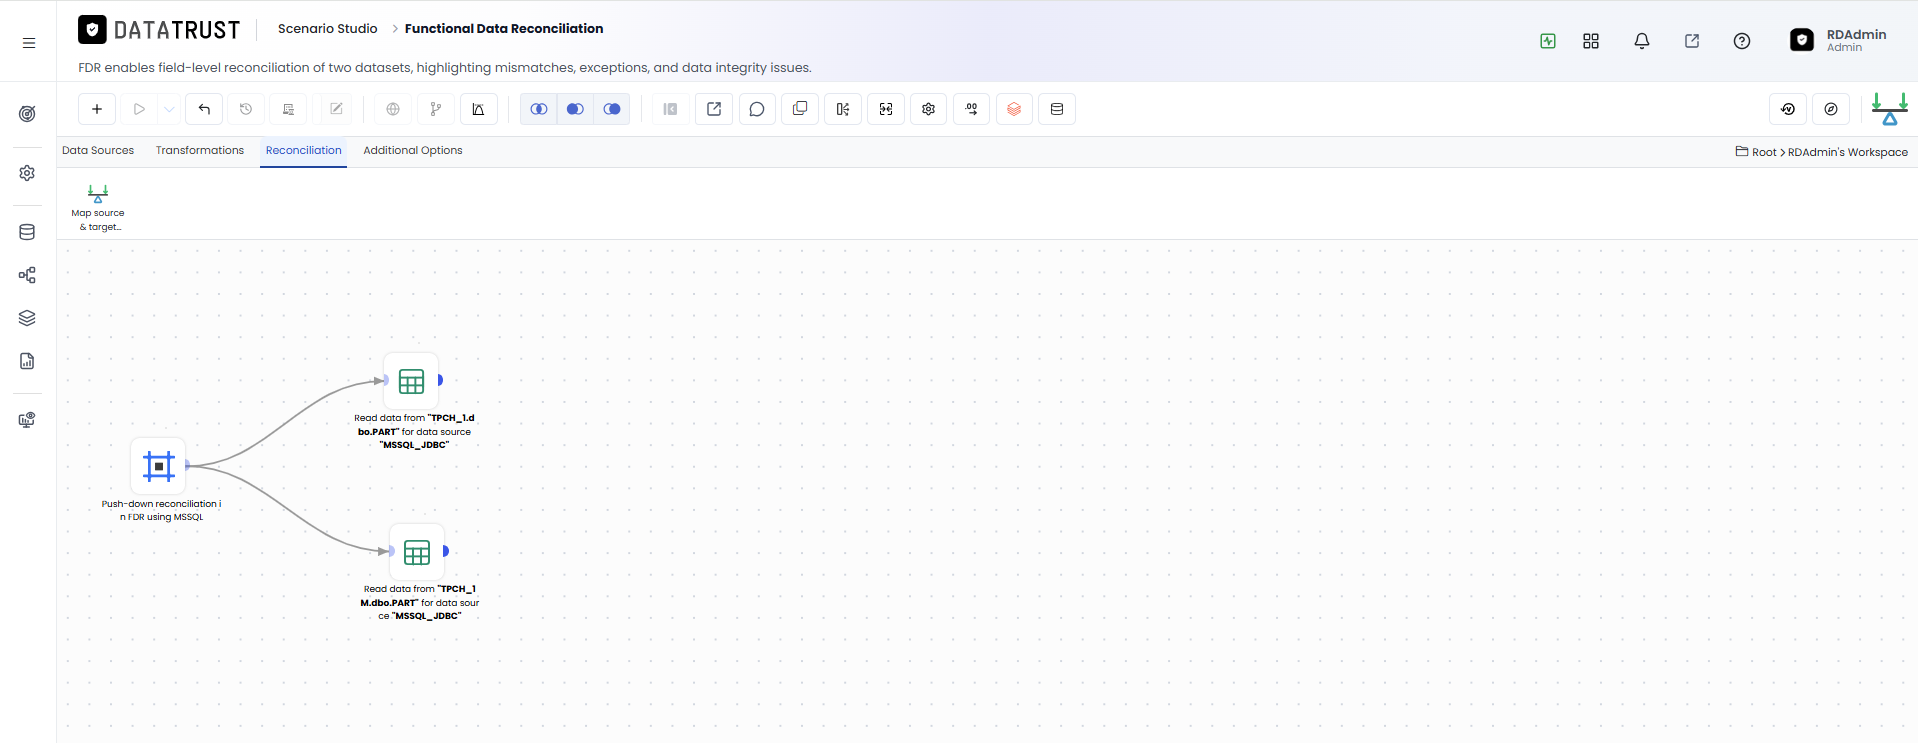Screen dimensions: 1918x743
Task: Click the git branch icon in toolbar
Action: (x=436, y=109)
